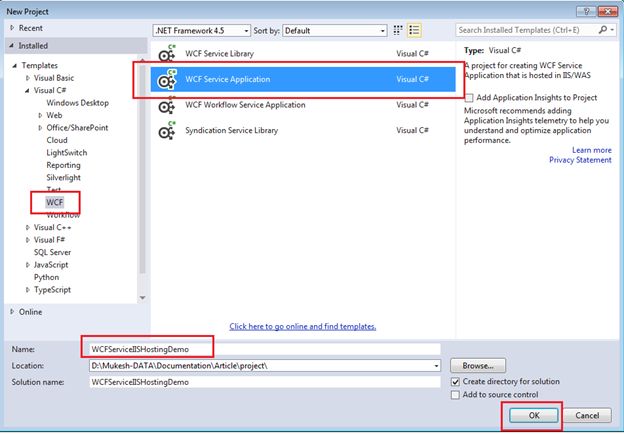Click the Search Installed Templates field

526,30
